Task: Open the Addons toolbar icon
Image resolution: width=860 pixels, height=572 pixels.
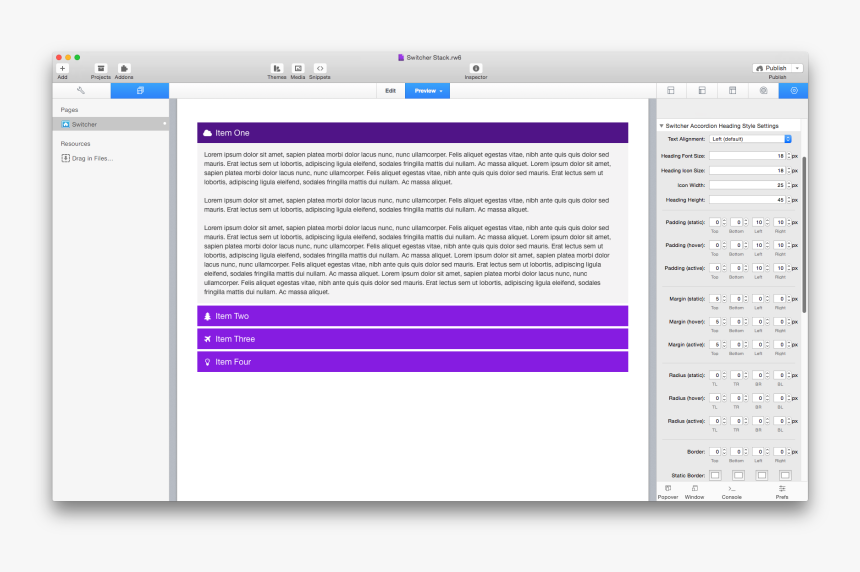Action: (x=124, y=69)
